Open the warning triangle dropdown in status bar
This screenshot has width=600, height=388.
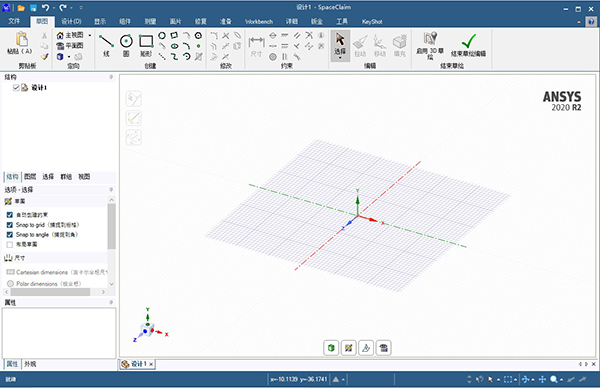pyautogui.click(x=343, y=380)
